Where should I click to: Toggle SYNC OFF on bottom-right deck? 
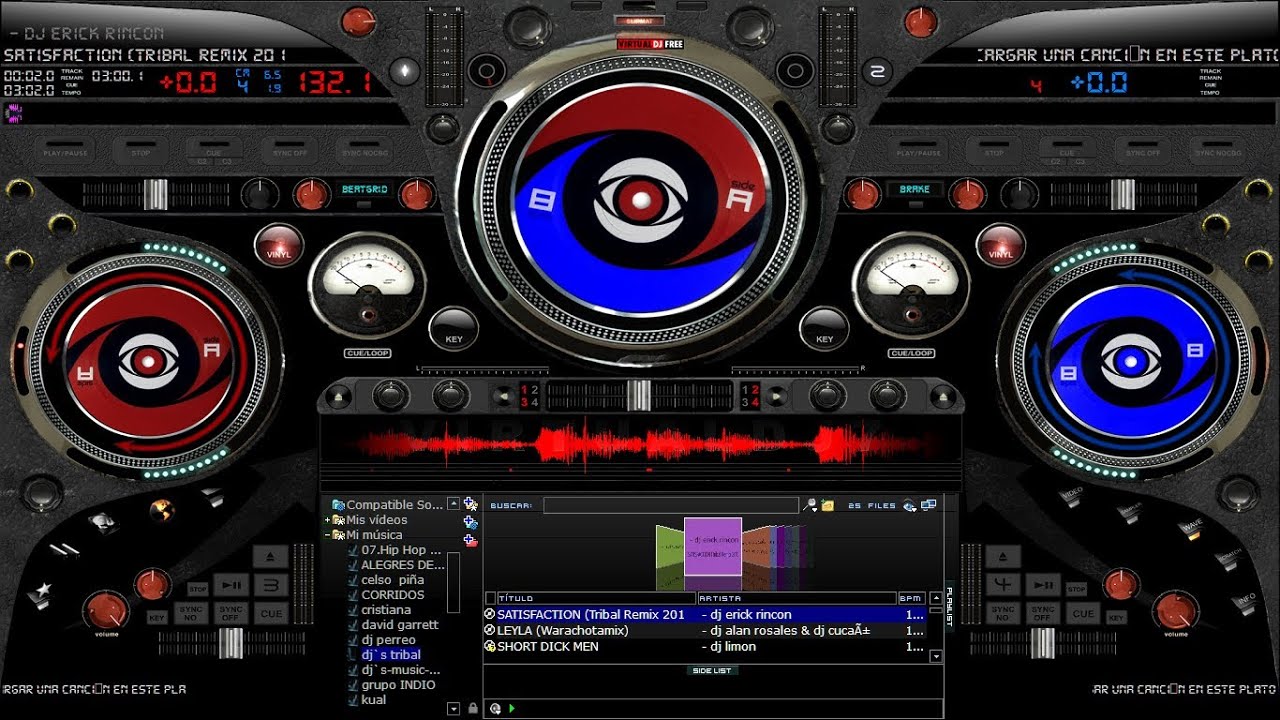pyautogui.click(x=1043, y=613)
